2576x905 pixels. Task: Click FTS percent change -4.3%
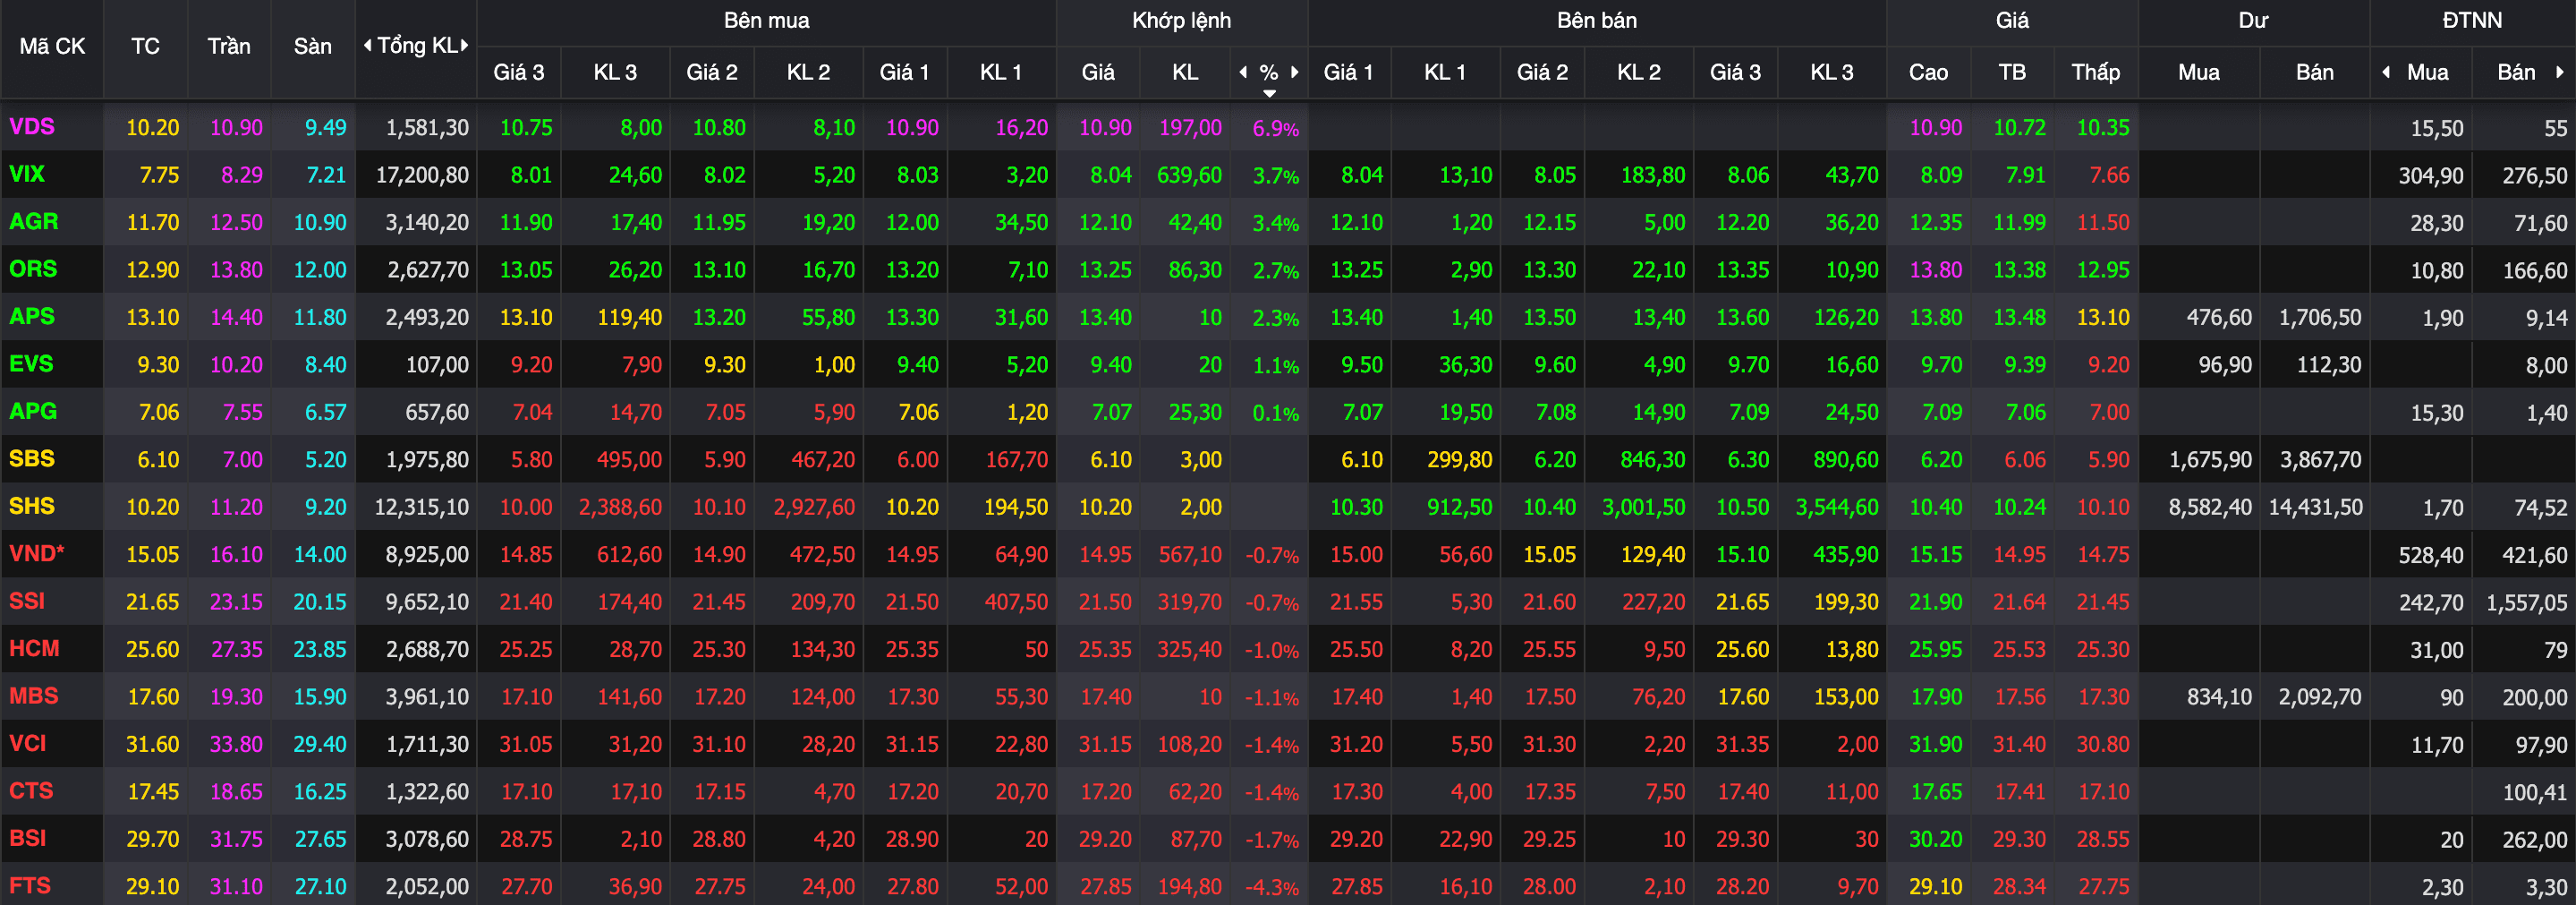click(x=1272, y=887)
